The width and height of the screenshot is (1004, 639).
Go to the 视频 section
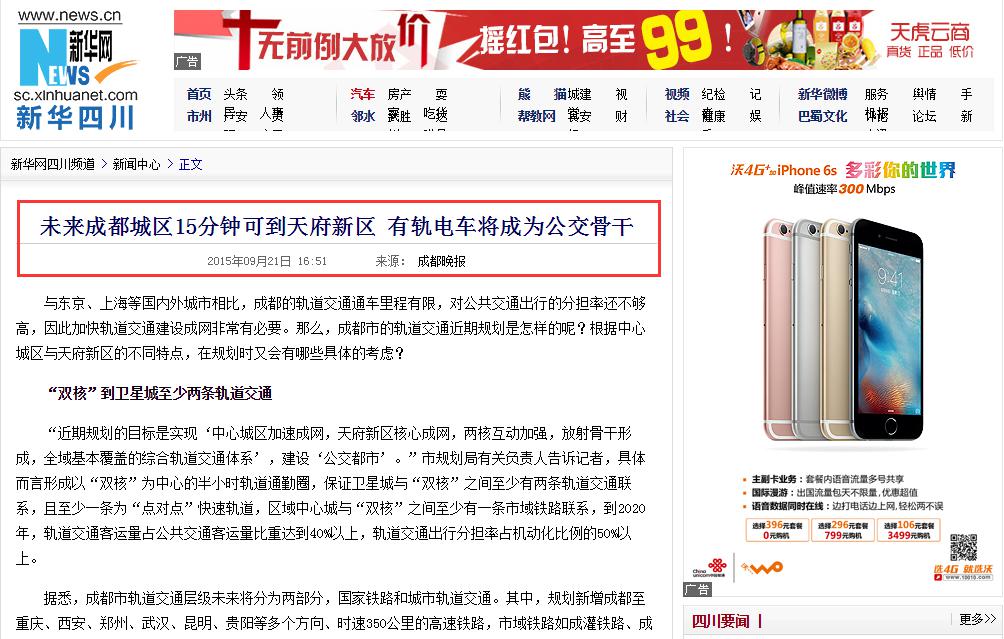(677, 95)
